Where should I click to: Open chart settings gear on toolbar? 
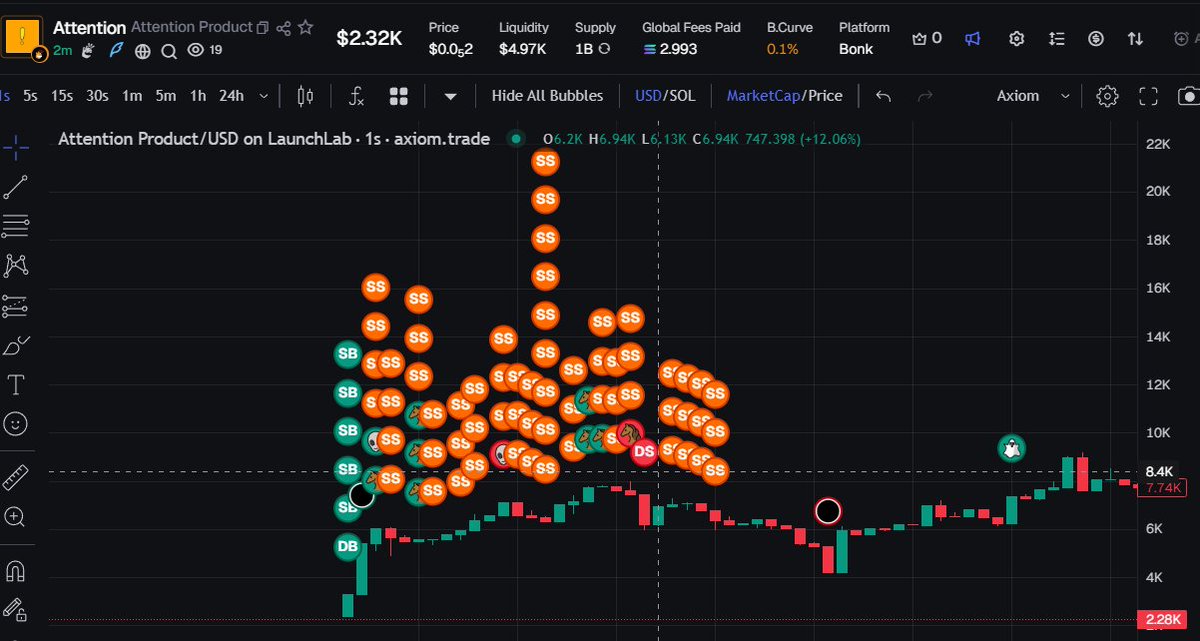[x=1107, y=96]
